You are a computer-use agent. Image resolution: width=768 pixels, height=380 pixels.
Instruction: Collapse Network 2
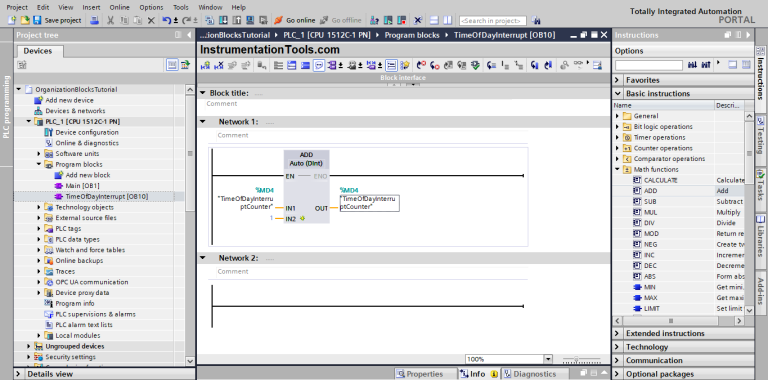tap(202, 258)
